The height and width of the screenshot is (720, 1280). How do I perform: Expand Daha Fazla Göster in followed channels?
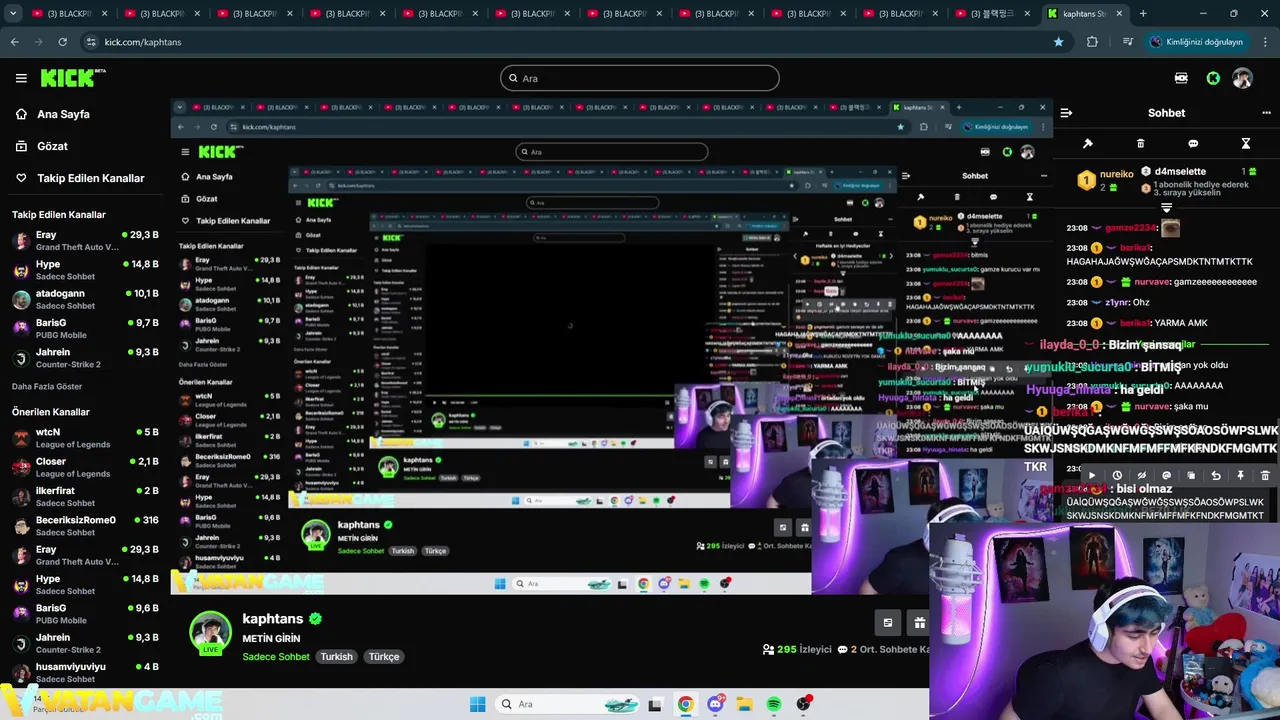[x=47, y=386]
